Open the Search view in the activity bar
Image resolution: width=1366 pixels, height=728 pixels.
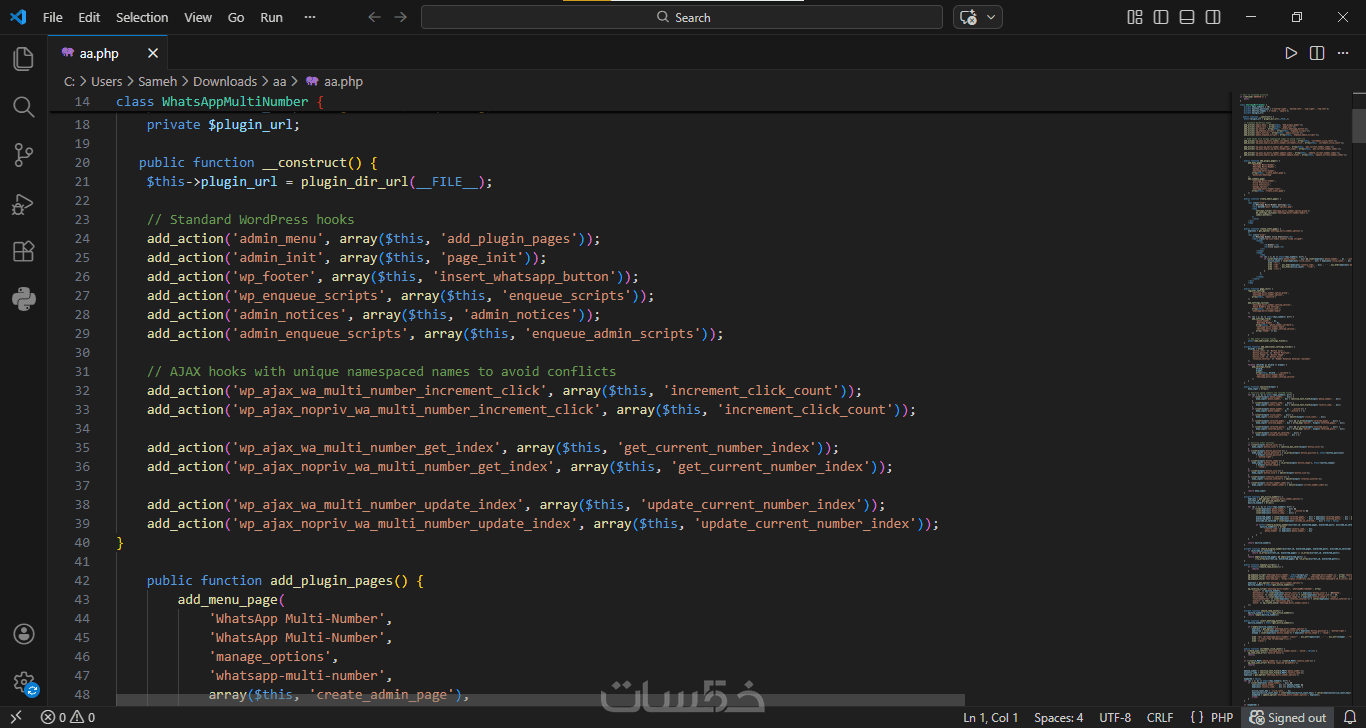pos(23,107)
